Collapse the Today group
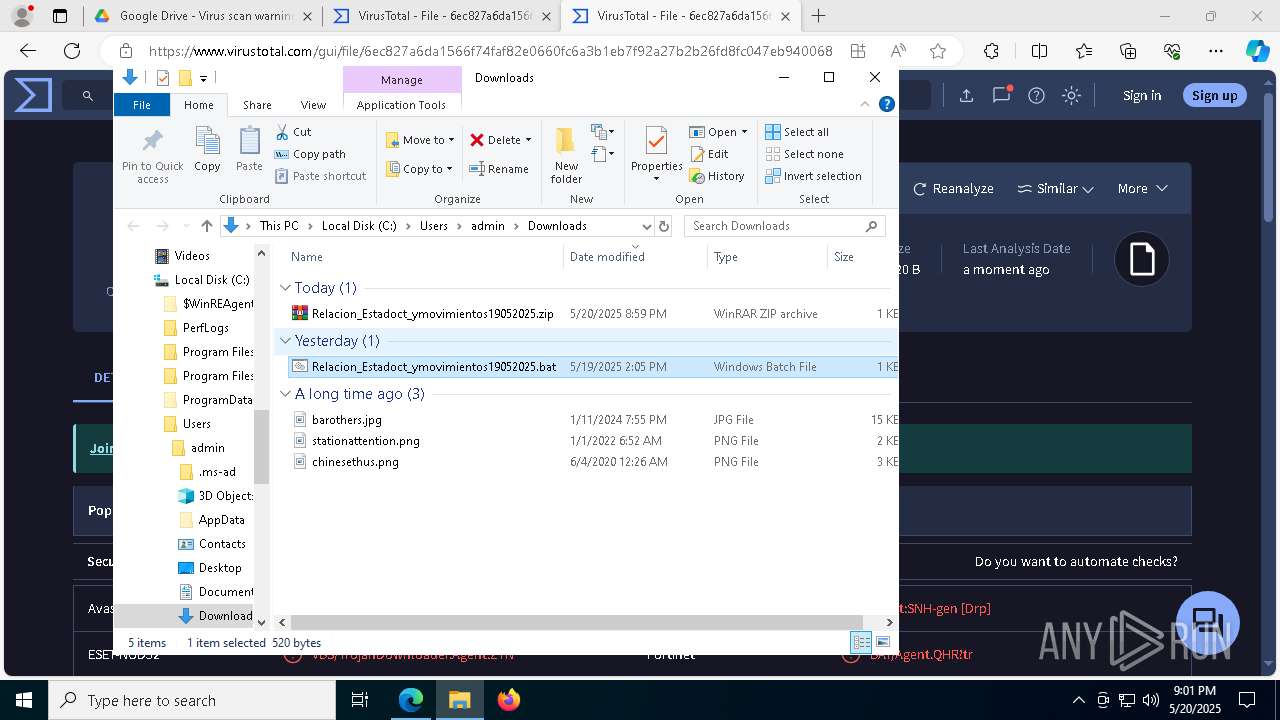The image size is (1280, 720). coord(285,288)
